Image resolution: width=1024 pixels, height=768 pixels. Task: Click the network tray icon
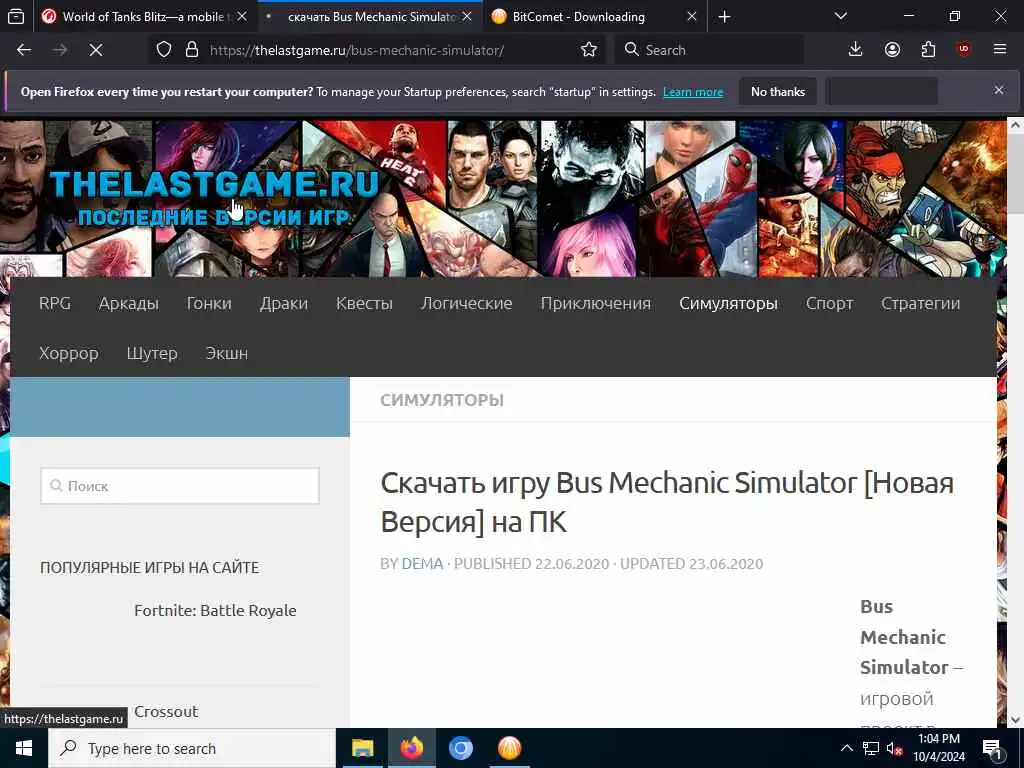870,748
